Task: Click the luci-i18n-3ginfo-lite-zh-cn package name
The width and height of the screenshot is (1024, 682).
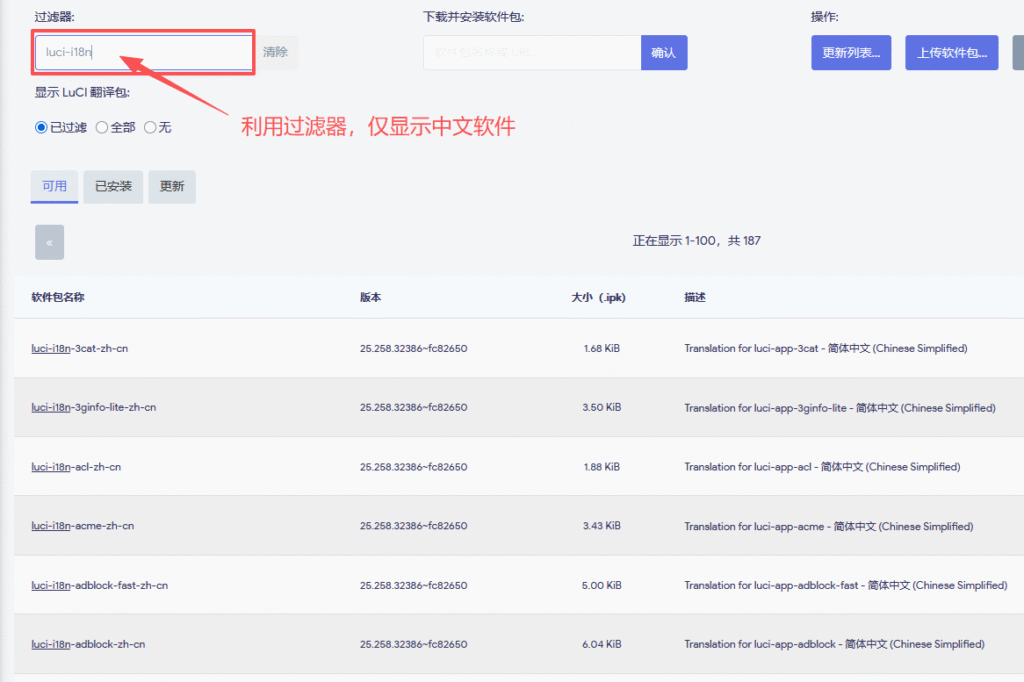Action: [93, 408]
